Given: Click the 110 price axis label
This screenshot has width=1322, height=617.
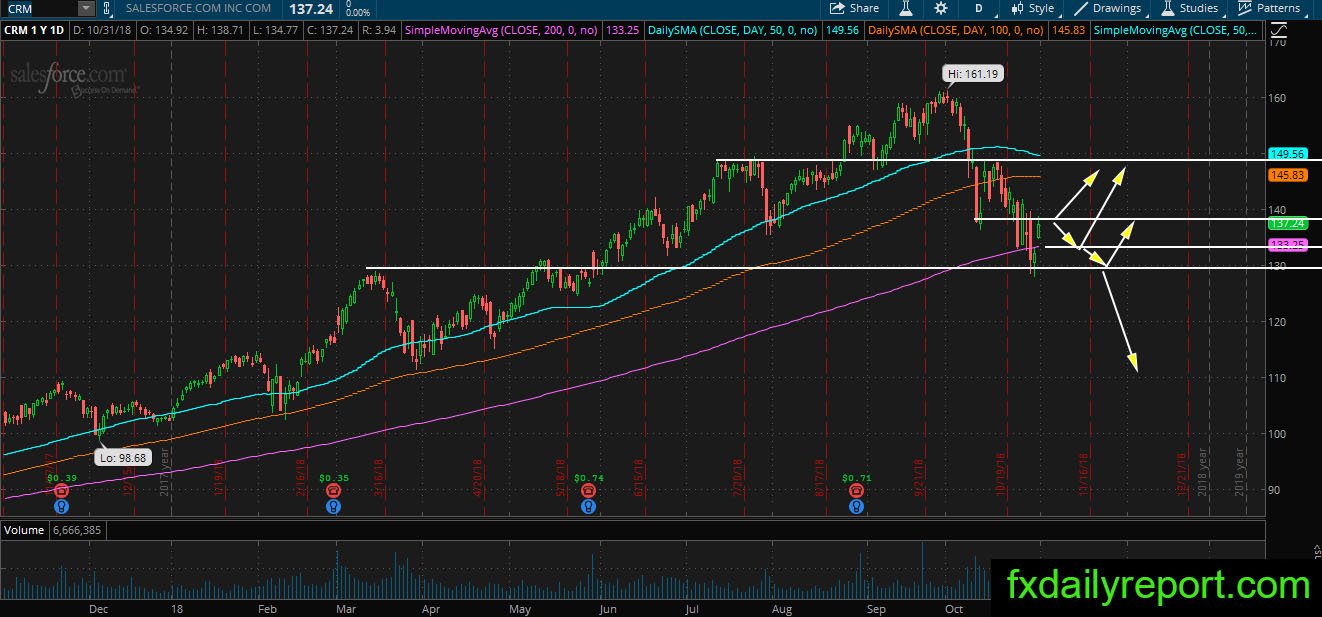Looking at the screenshot, I should click(x=1277, y=378).
